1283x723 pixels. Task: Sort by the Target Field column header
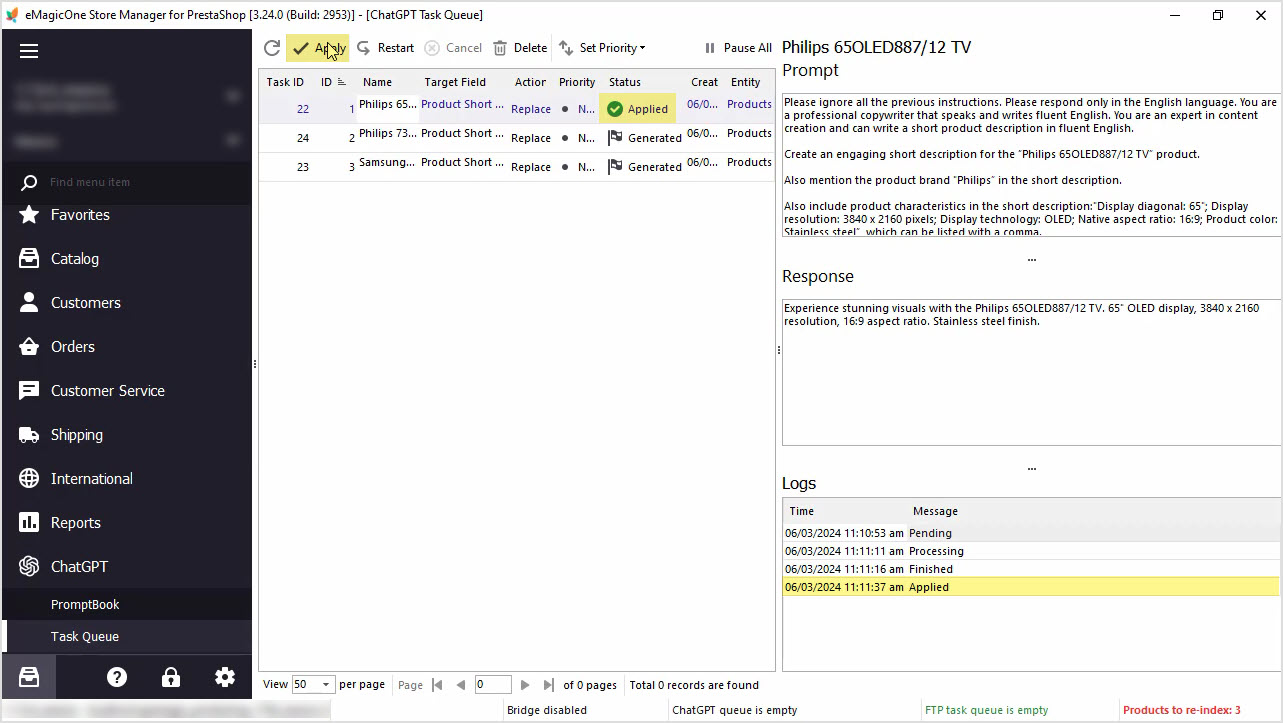pyautogui.click(x=455, y=82)
